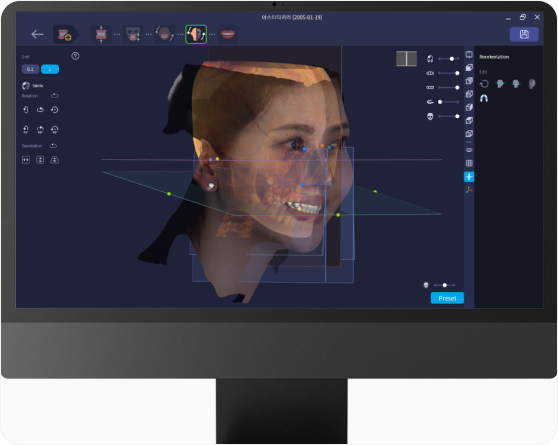This screenshot has height=445, width=558.
Task: Select the first cube view orientation
Action: point(469,67)
